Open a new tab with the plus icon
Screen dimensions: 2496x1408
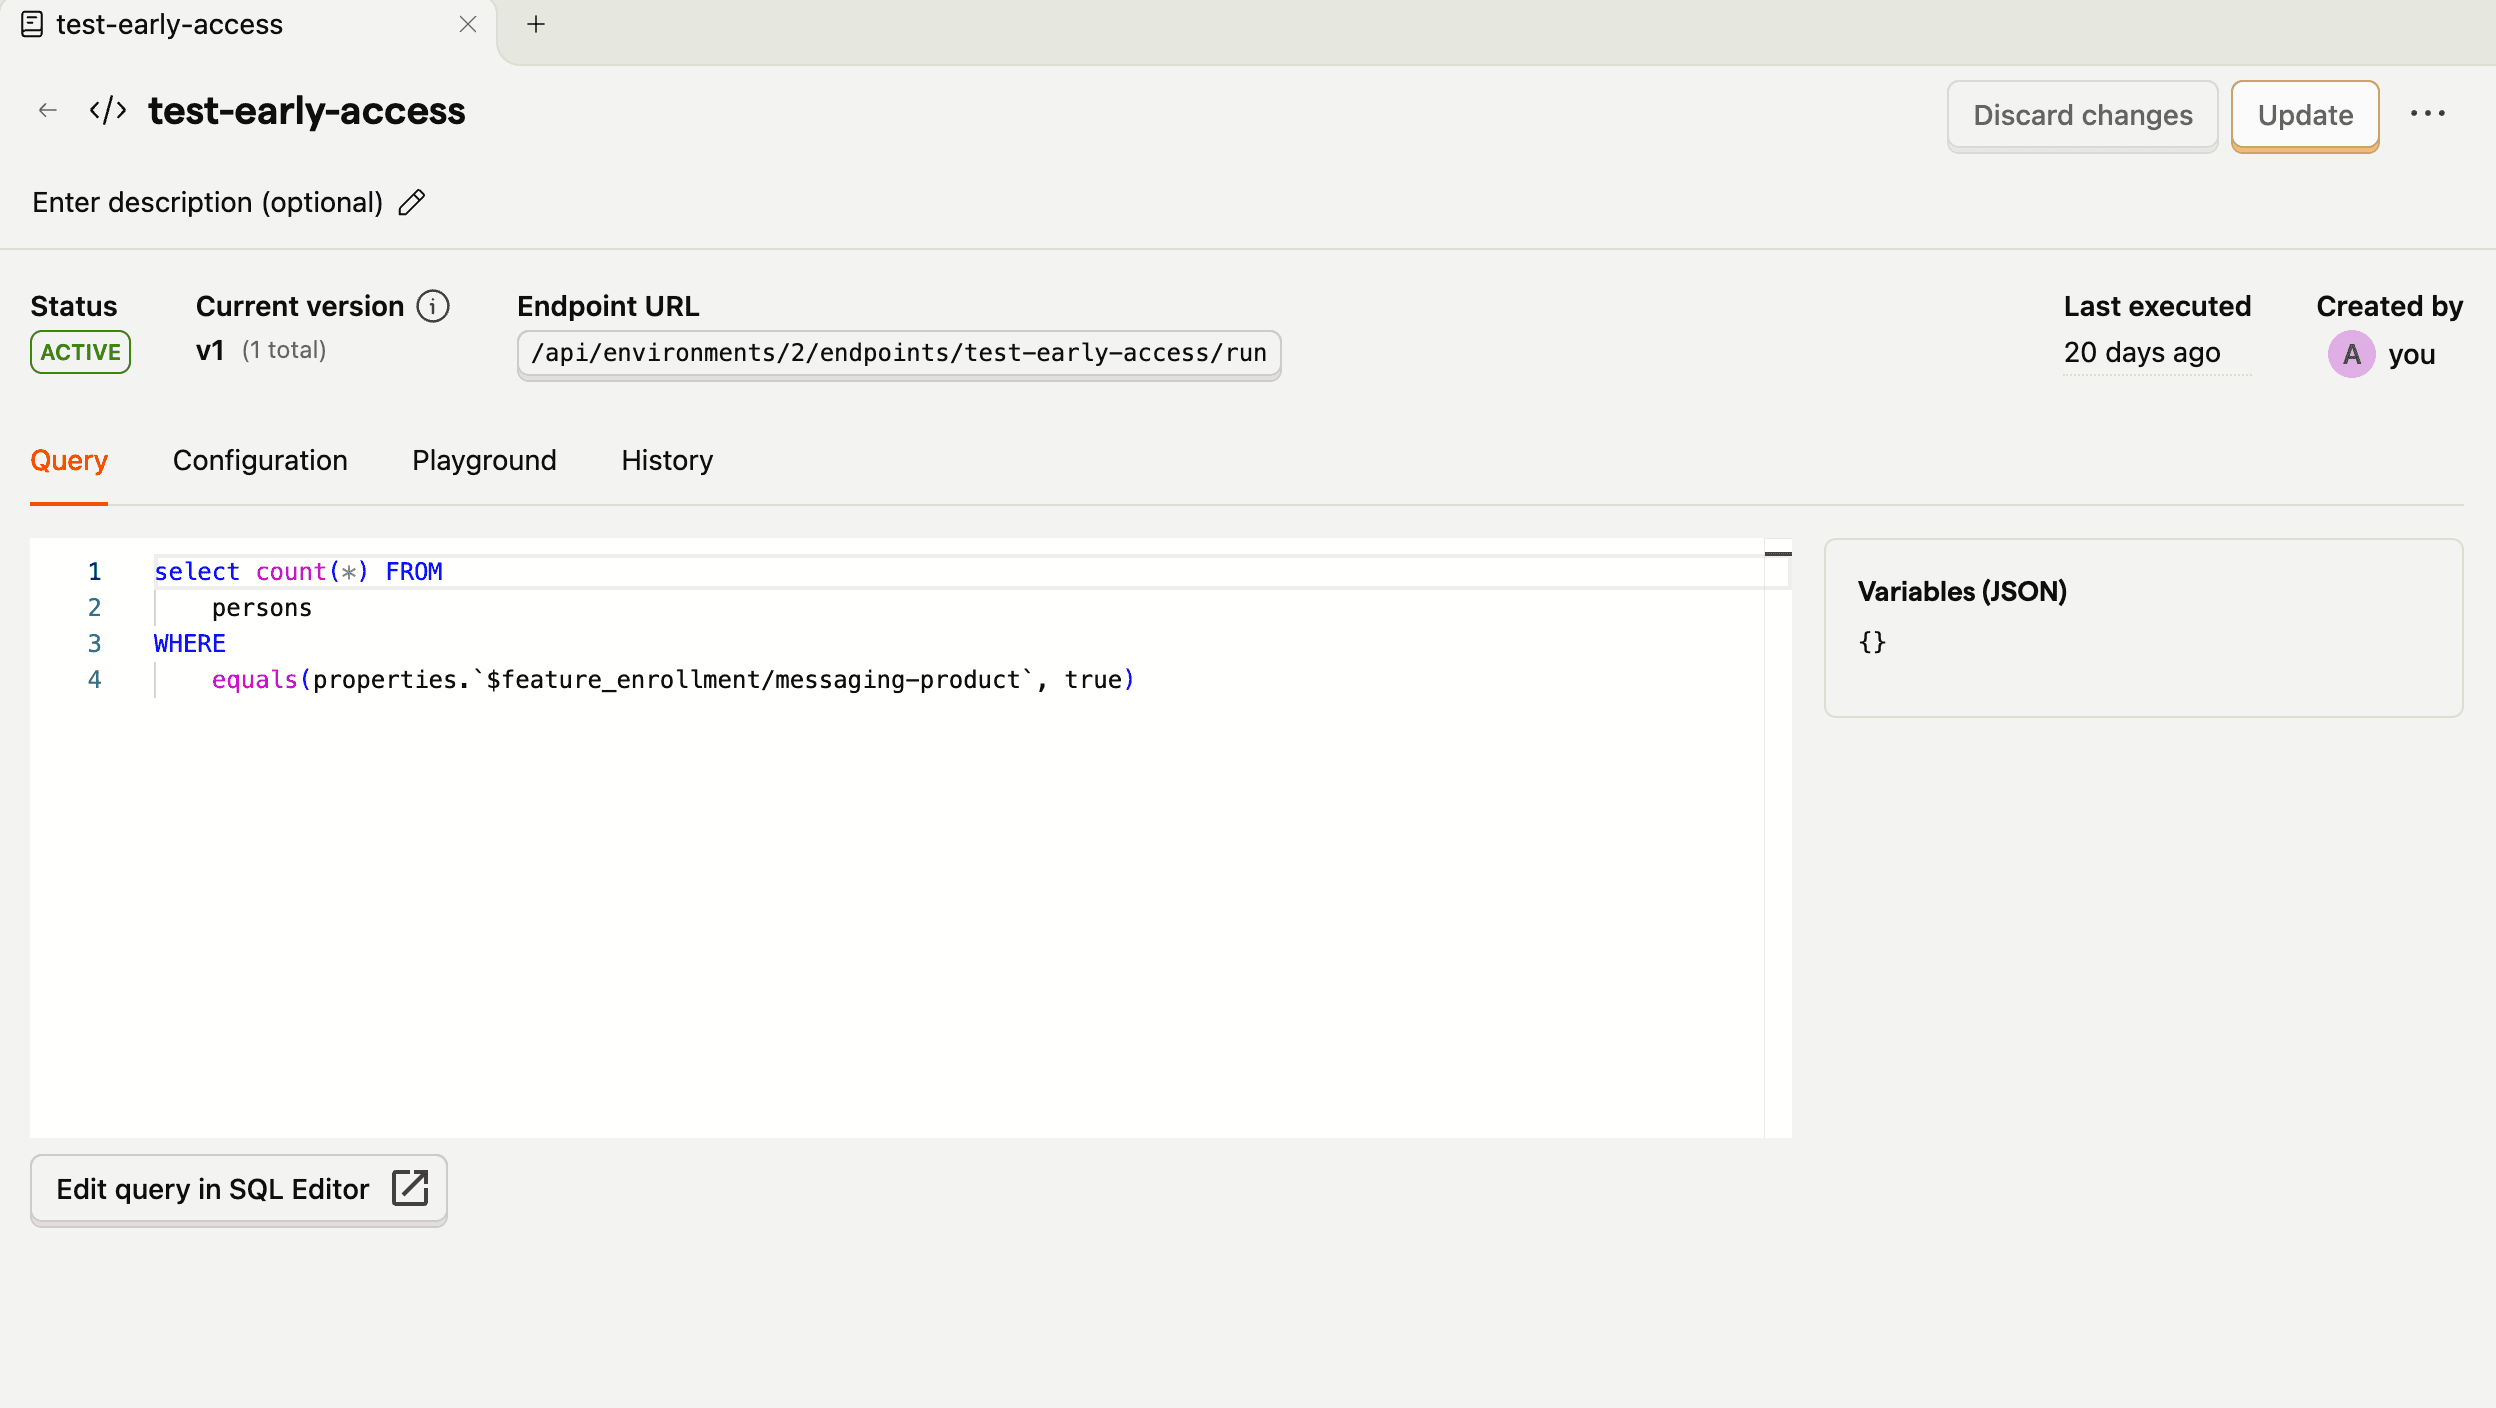tap(537, 24)
